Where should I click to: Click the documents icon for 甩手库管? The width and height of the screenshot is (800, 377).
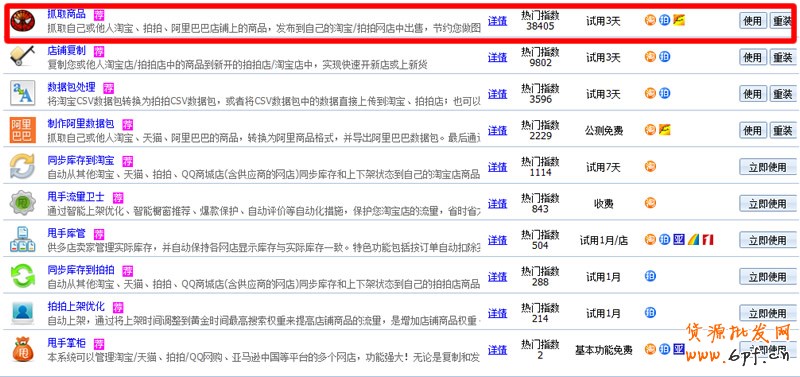(x=22, y=240)
